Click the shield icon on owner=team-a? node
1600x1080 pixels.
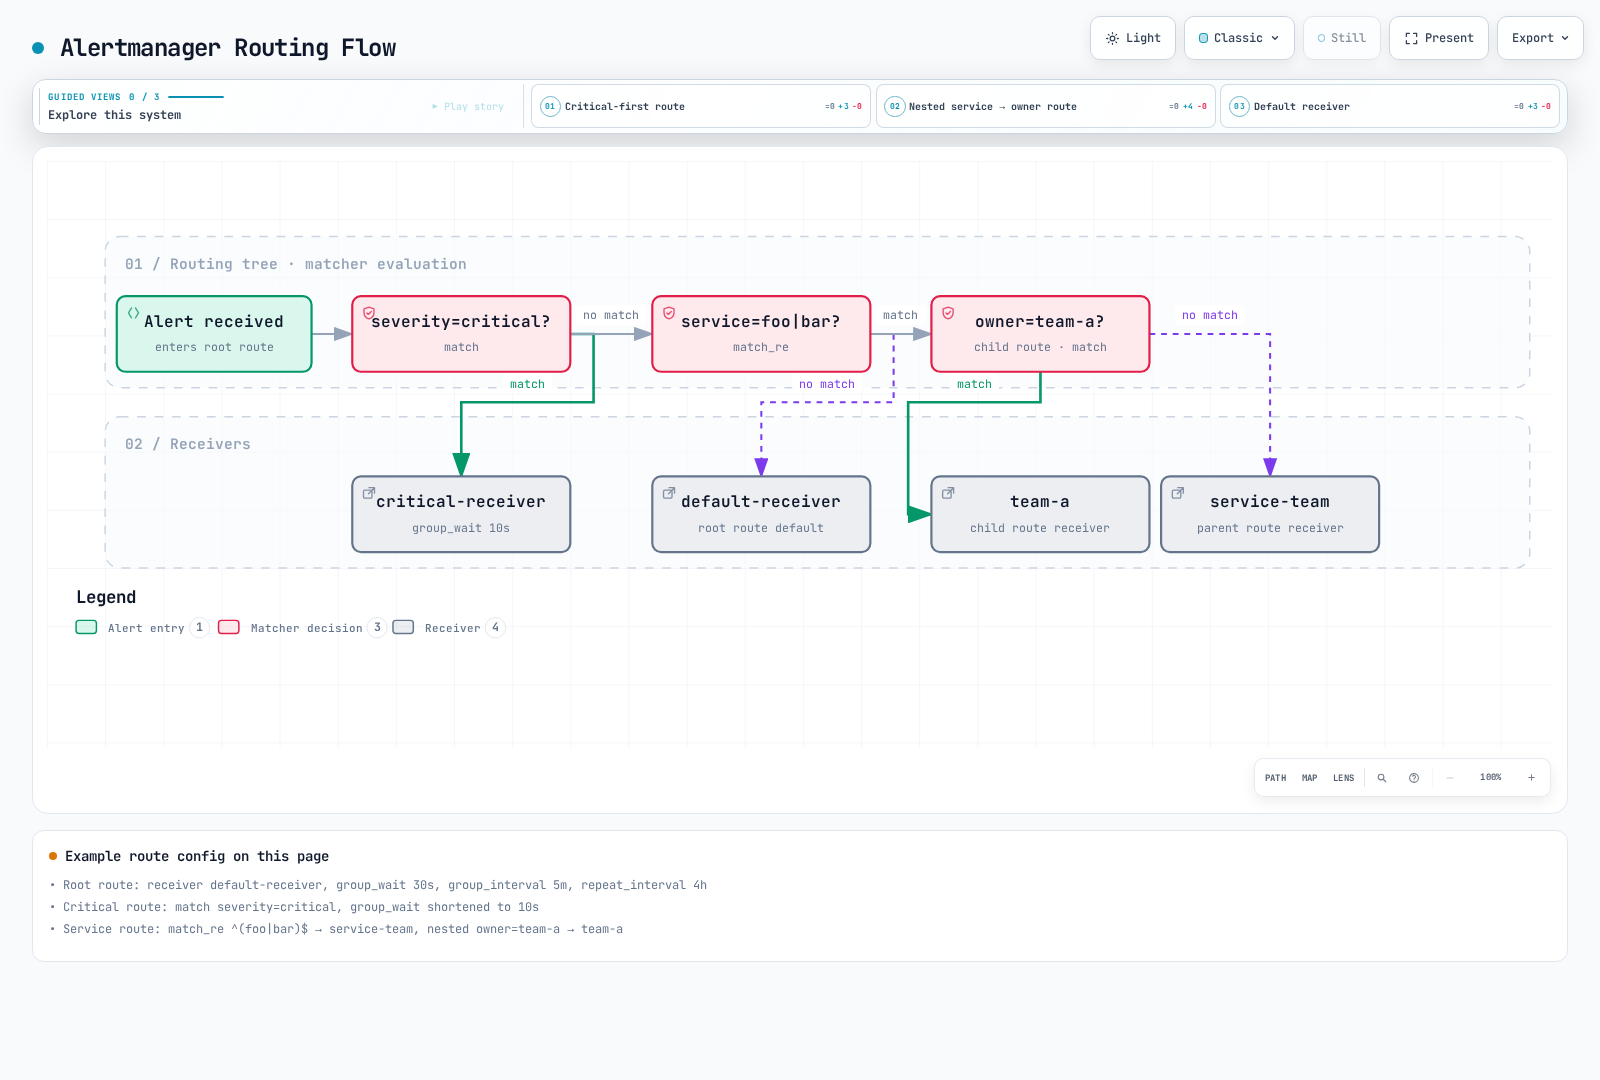(x=948, y=313)
